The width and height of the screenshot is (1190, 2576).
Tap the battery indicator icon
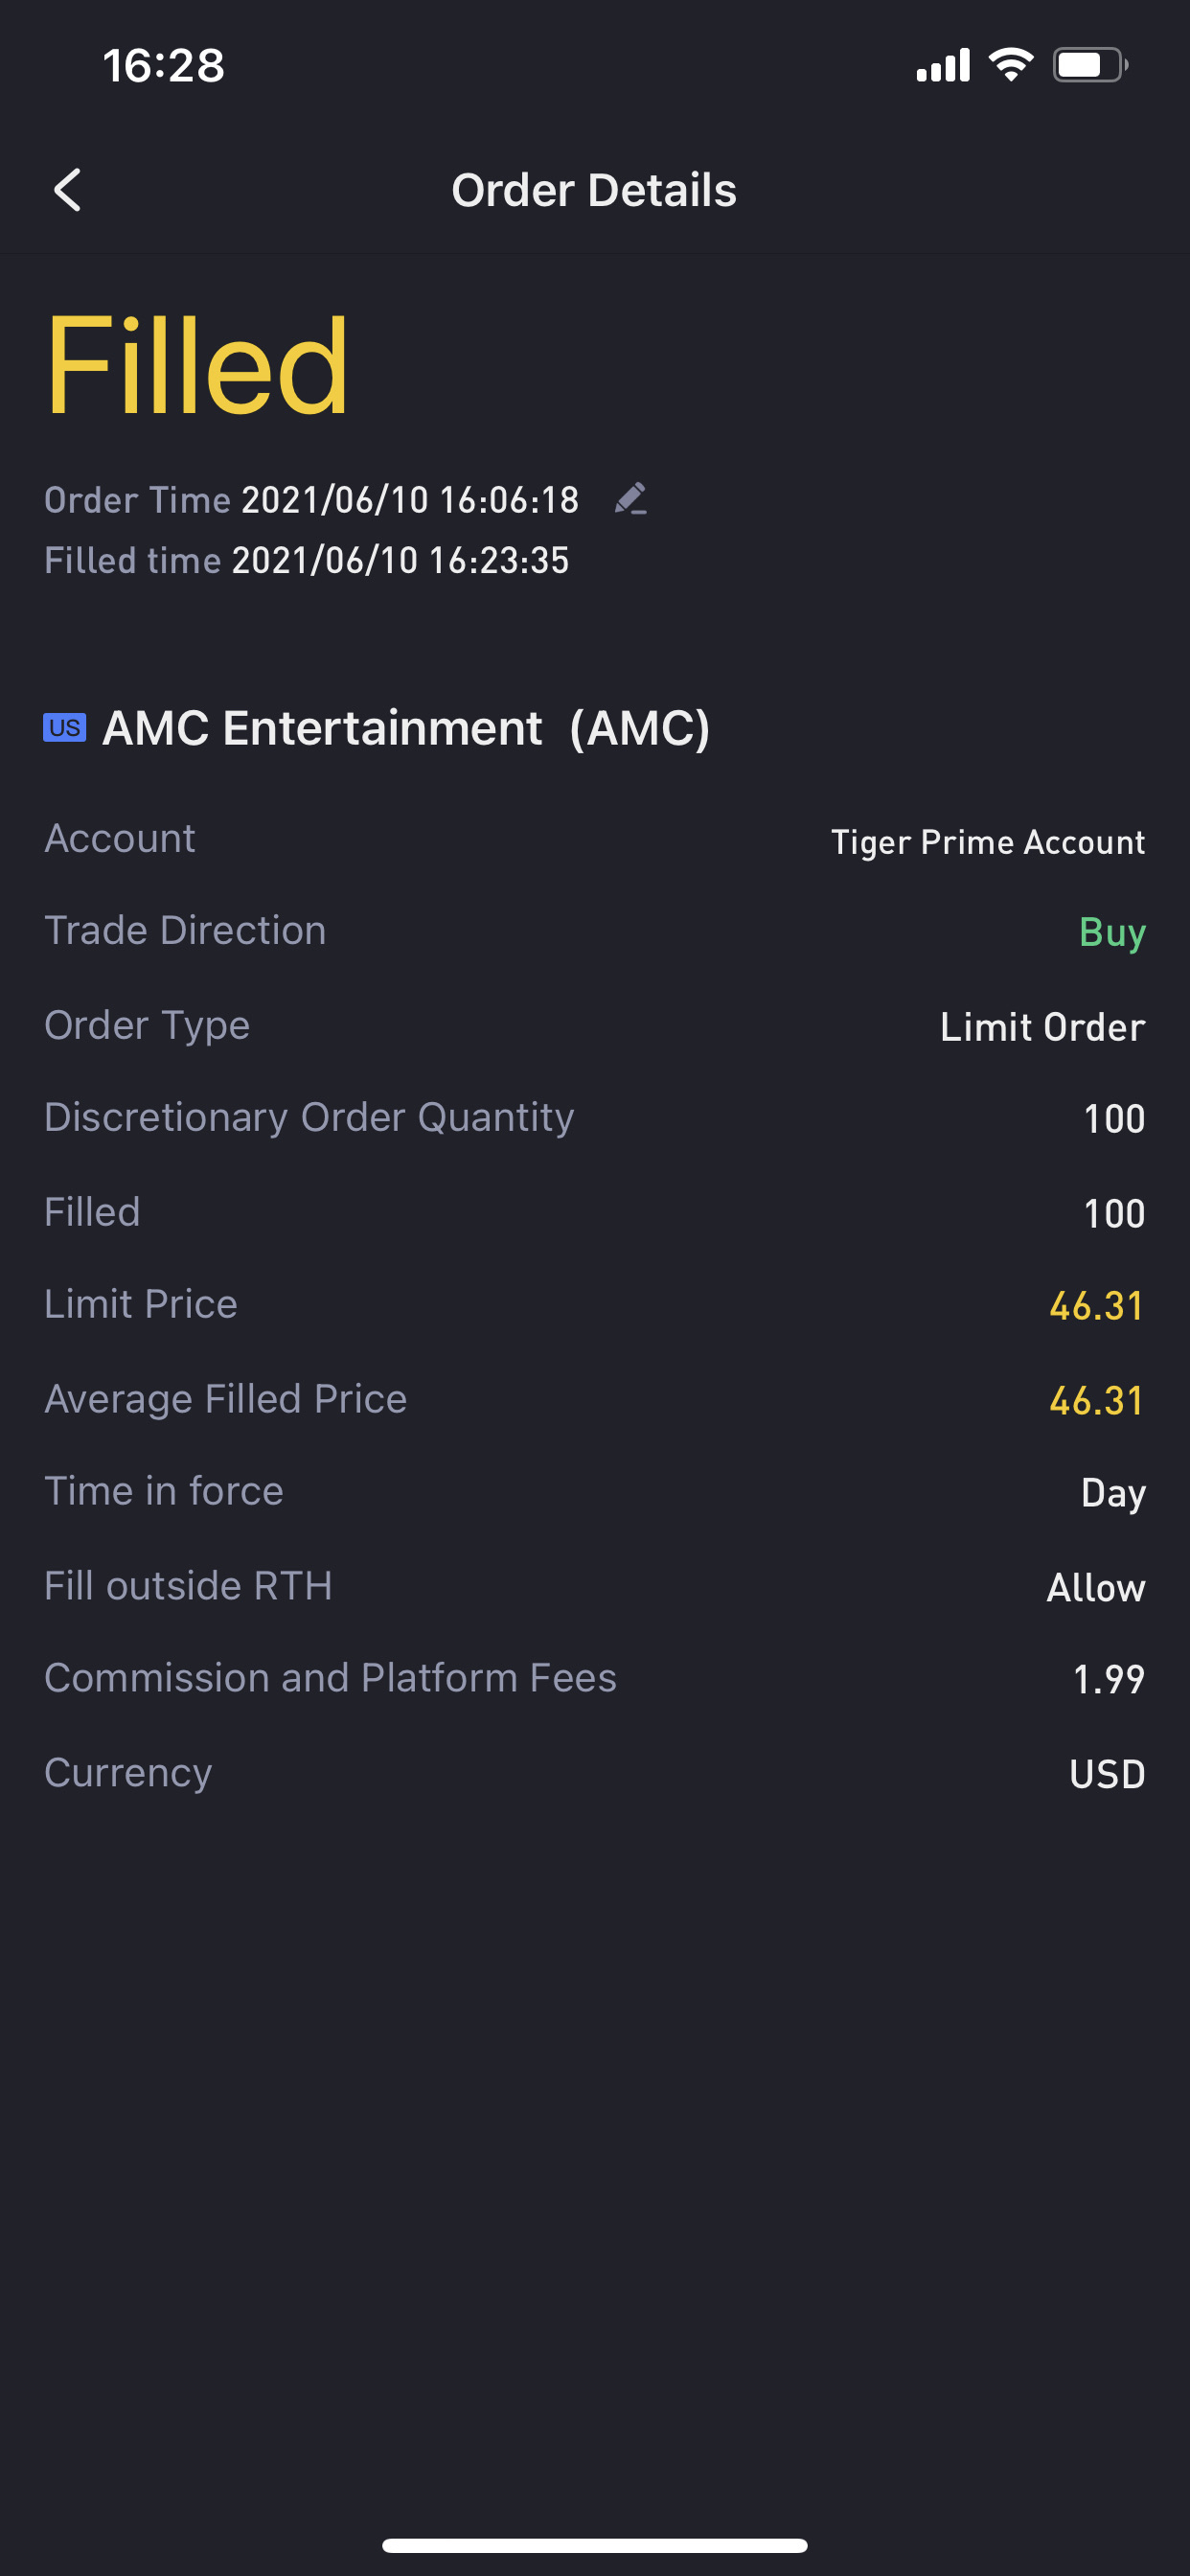(x=1089, y=65)
